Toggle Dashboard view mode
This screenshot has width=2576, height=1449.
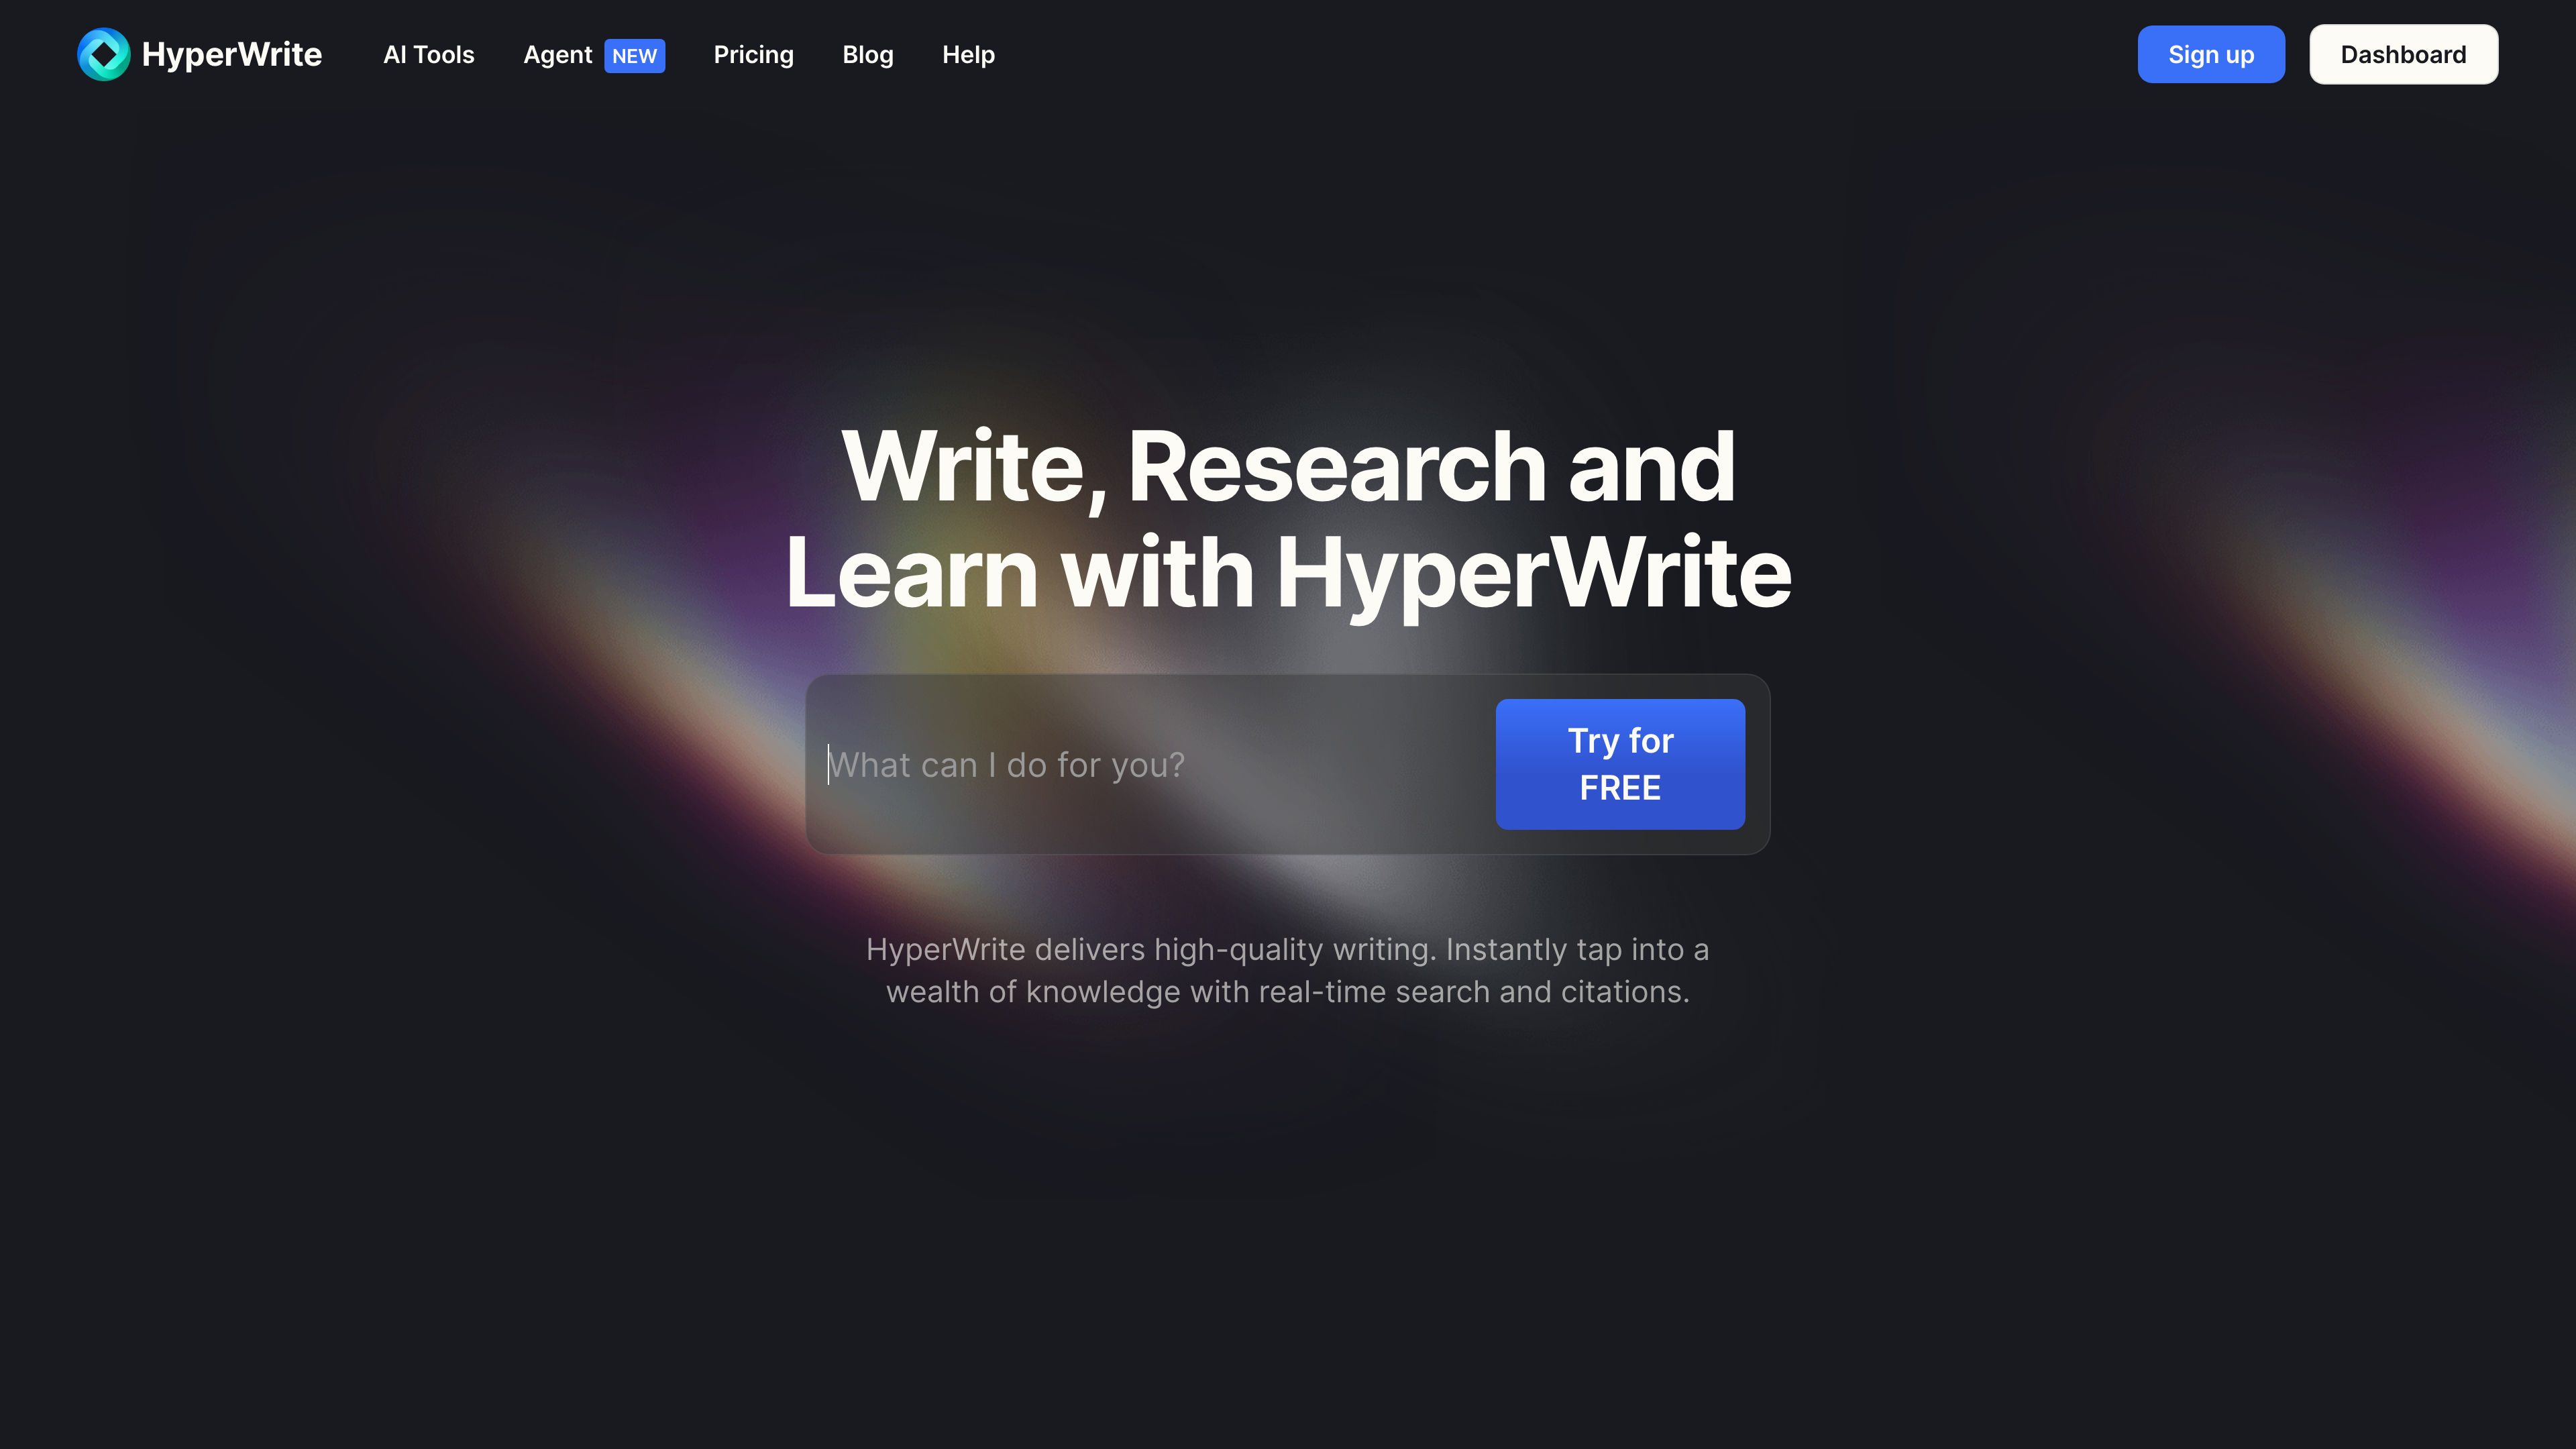[2403, 53]
